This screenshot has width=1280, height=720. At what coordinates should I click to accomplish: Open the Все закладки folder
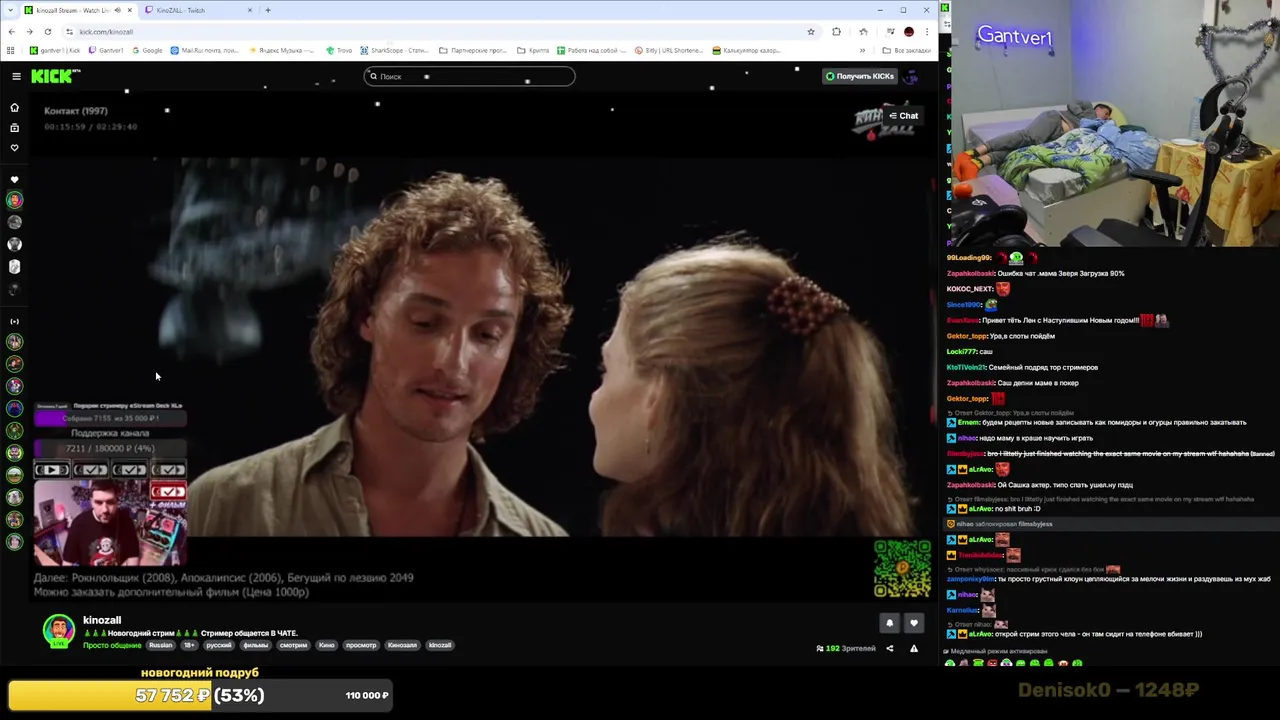906,50
